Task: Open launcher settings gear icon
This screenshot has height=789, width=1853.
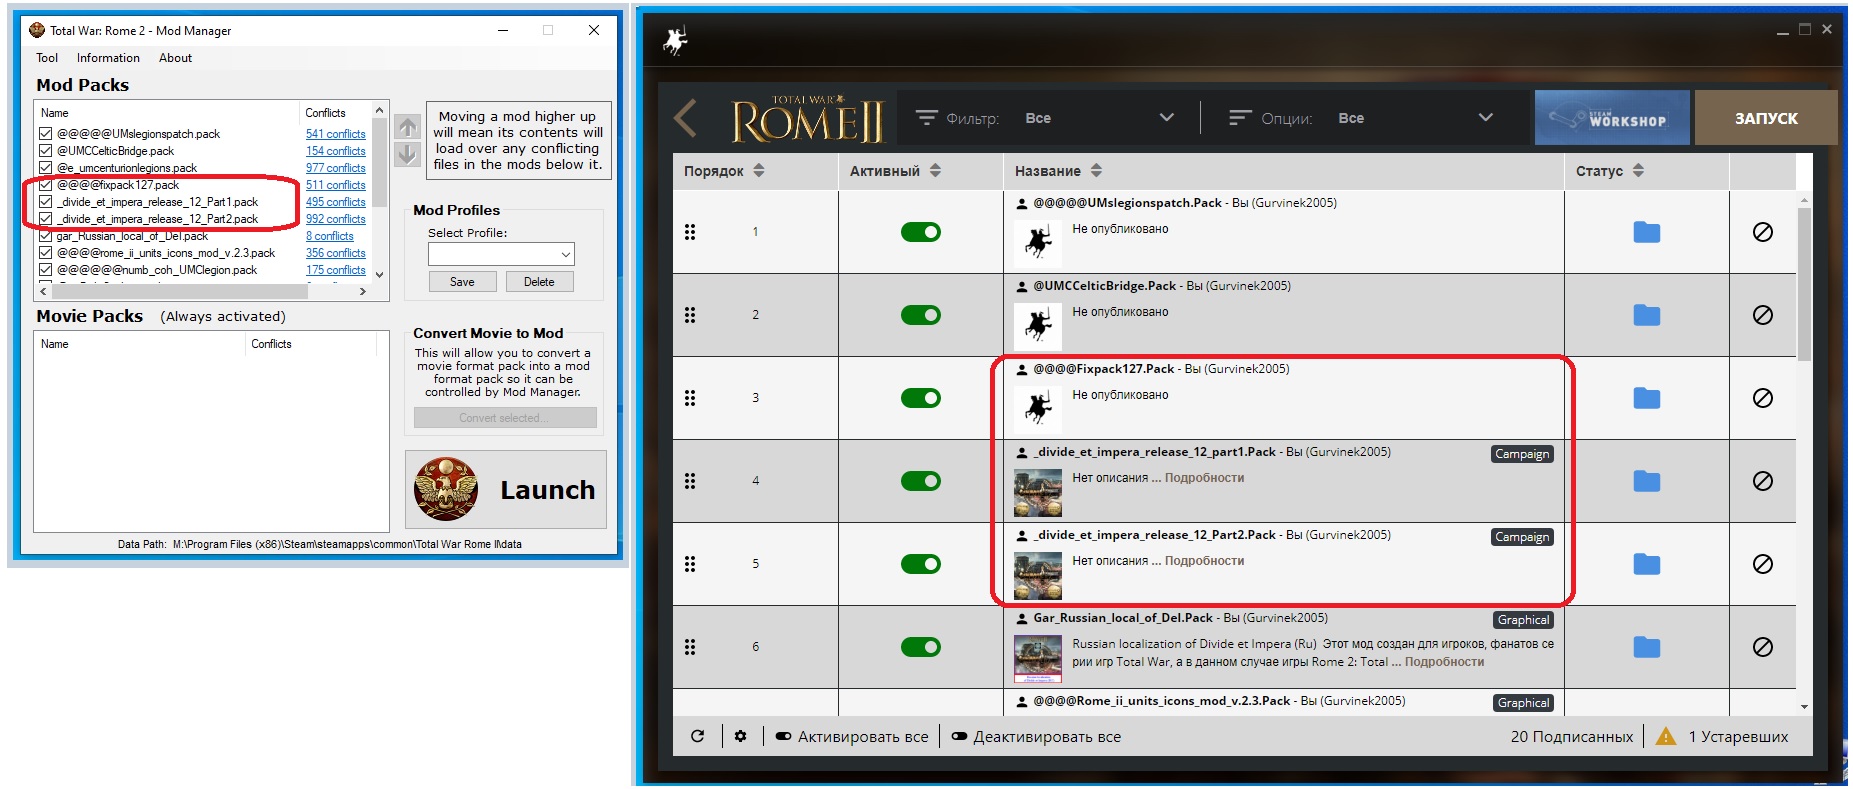Action: point(741,736)
